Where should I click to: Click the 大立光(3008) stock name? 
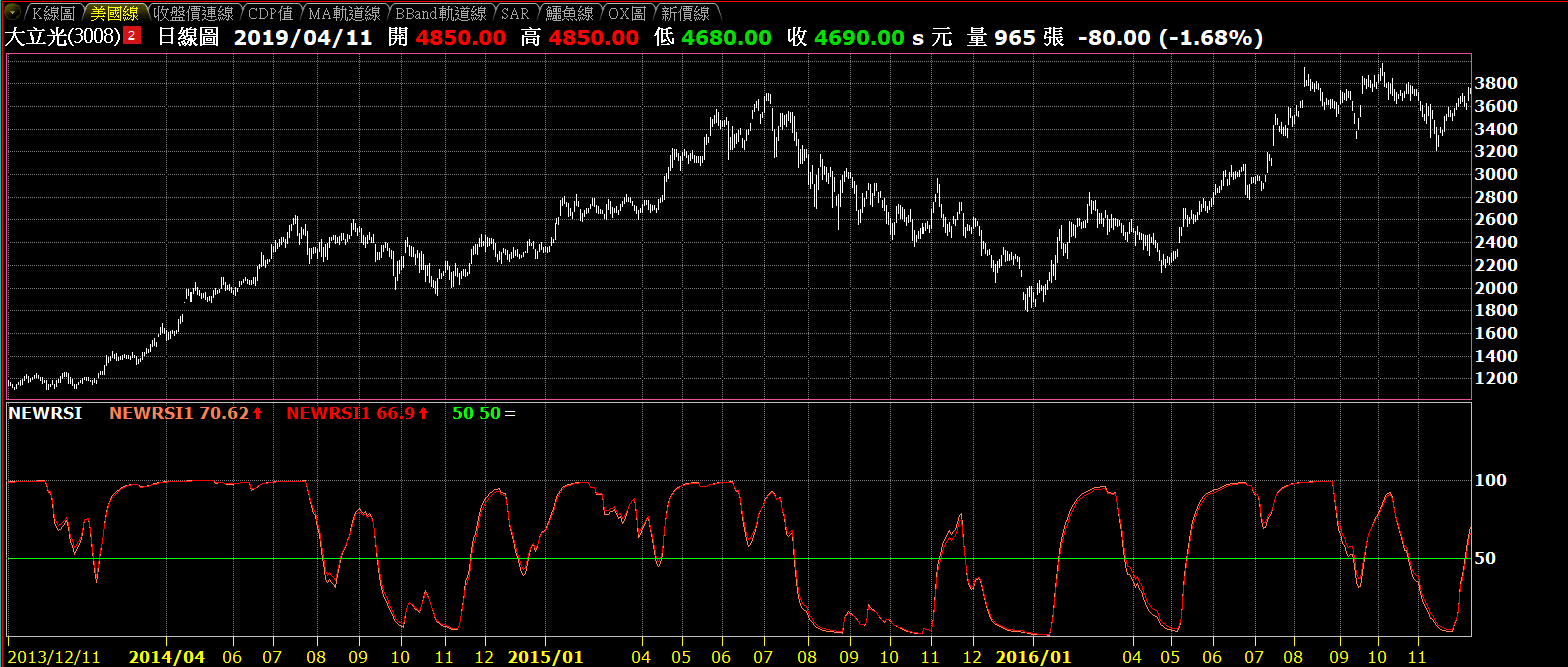tap(63, 38)
